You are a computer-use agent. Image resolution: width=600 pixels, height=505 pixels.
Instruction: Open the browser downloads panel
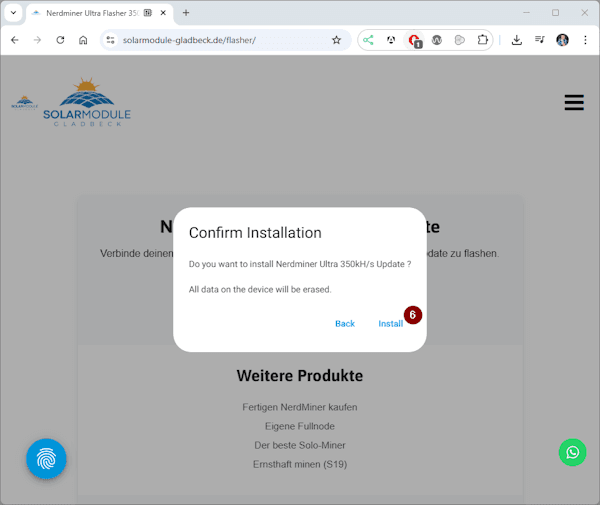click(517, 40)
